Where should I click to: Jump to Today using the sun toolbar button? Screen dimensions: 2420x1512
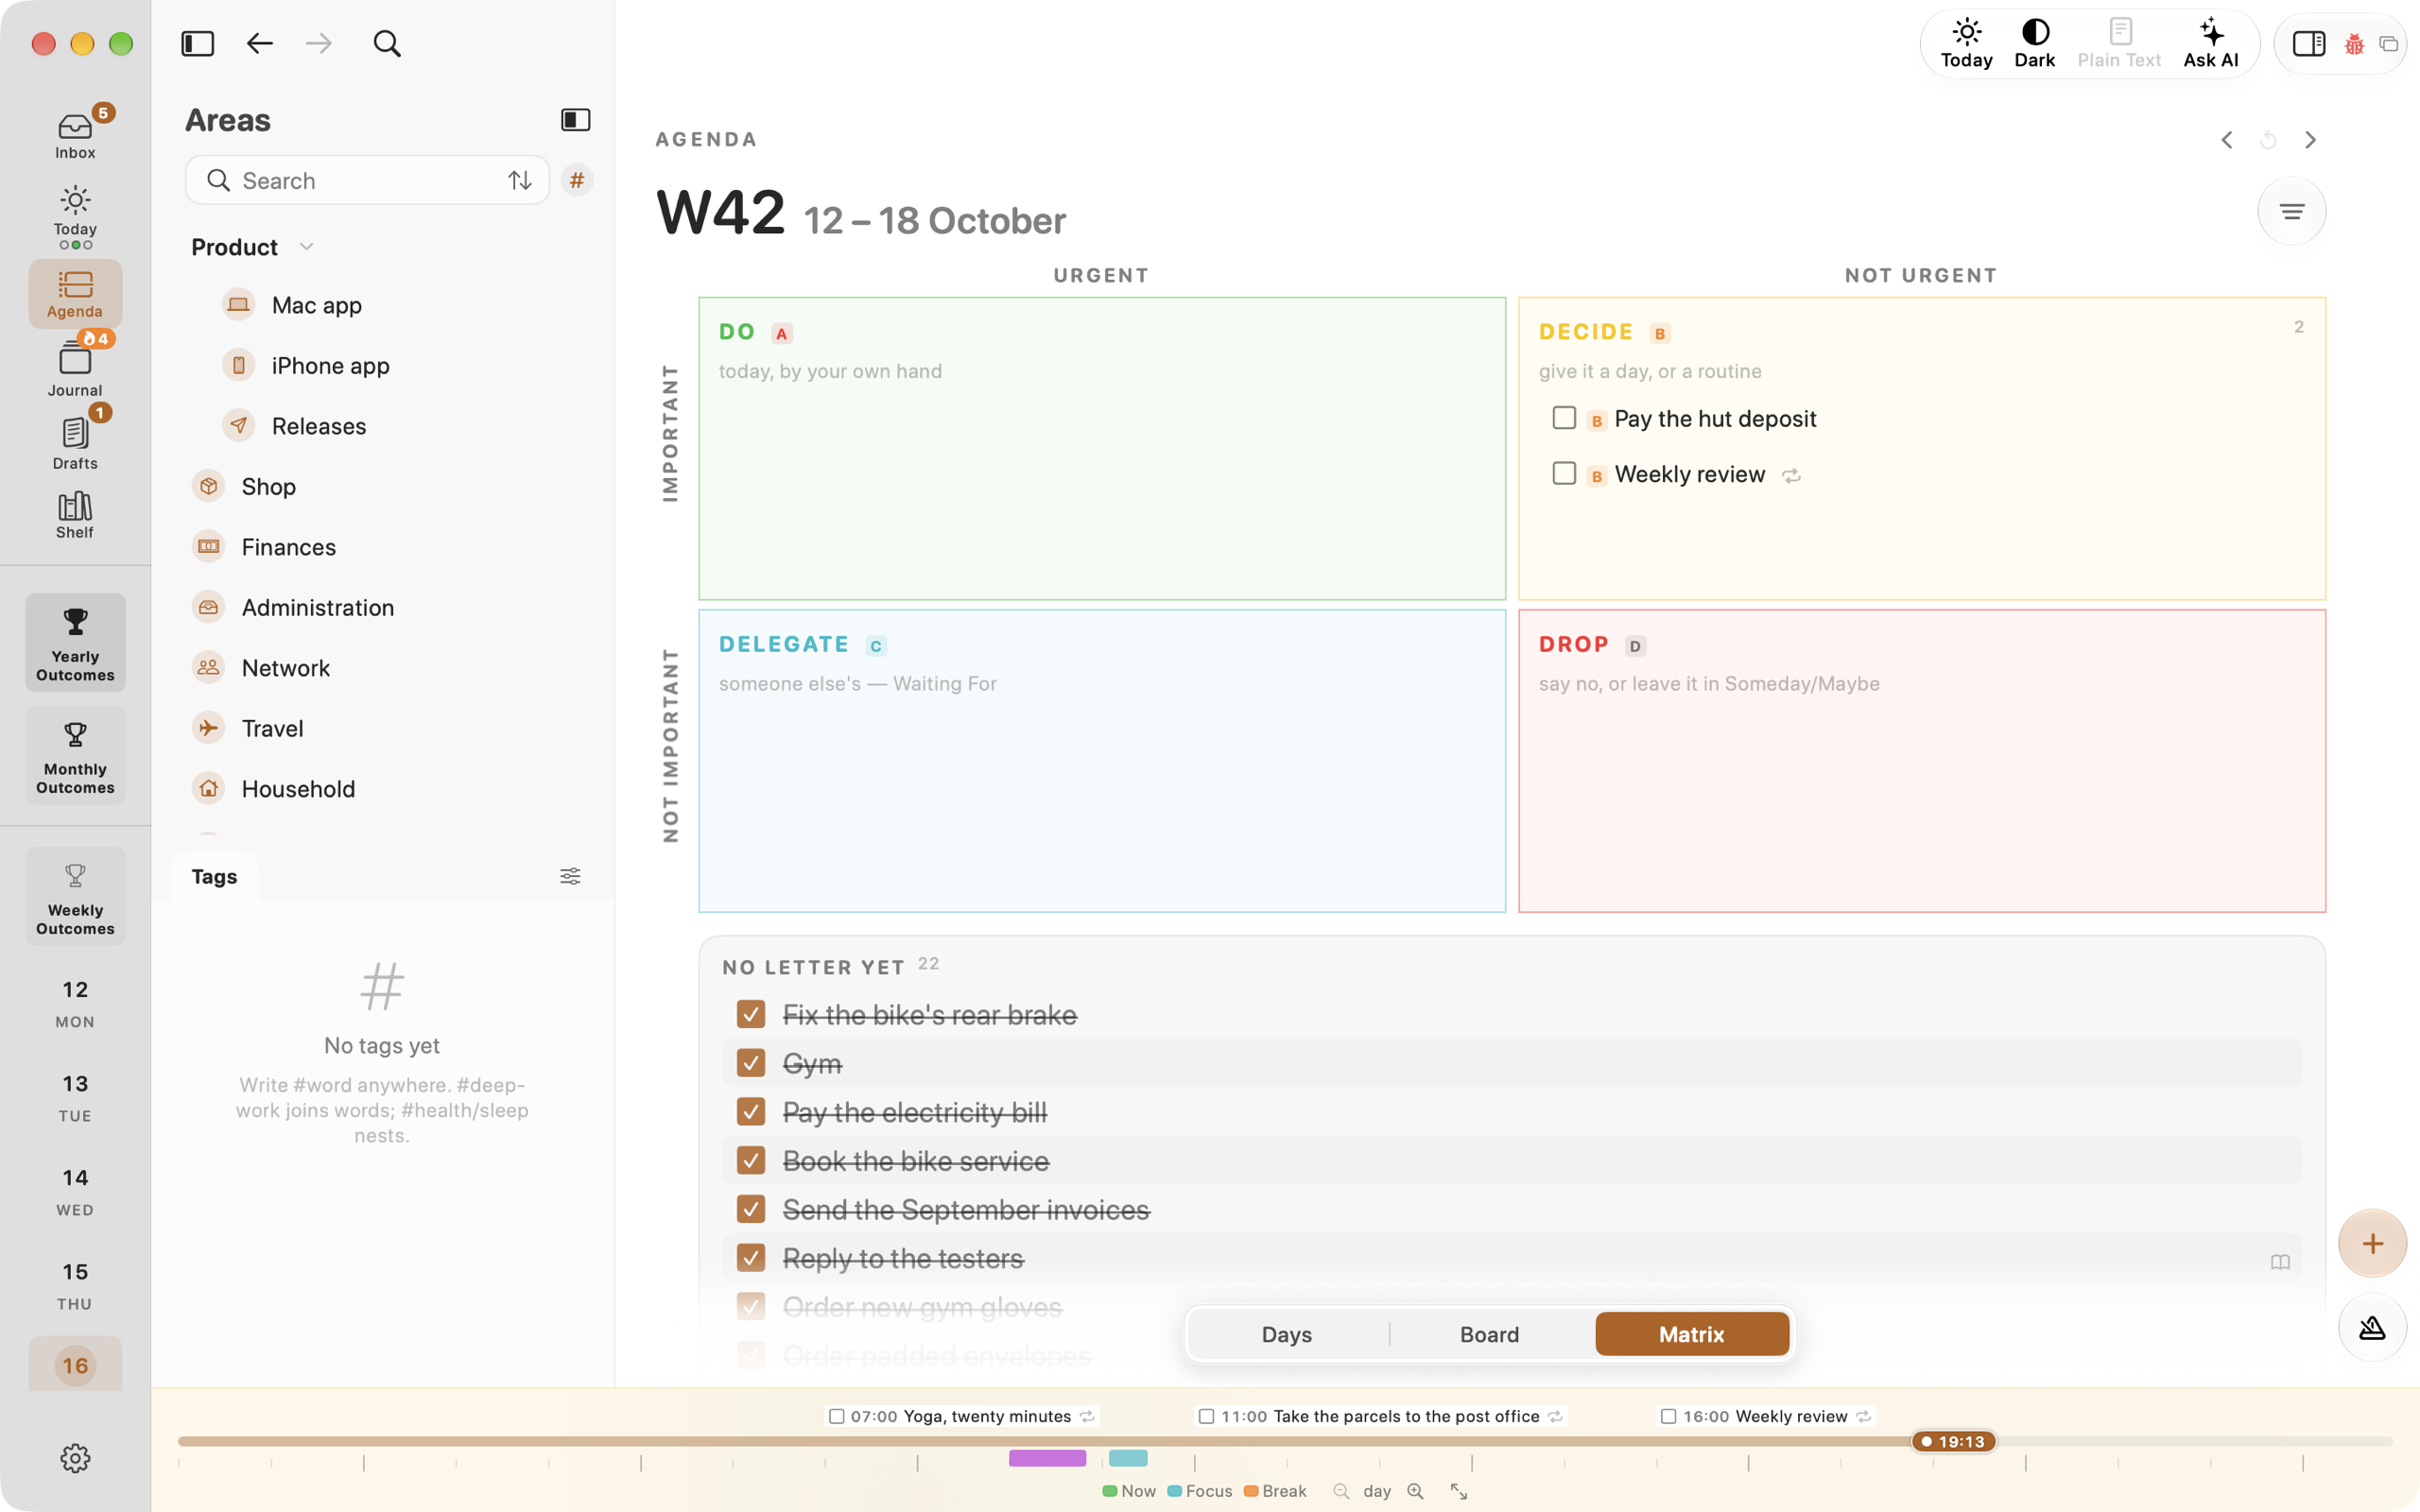(x=1966, y=44)
